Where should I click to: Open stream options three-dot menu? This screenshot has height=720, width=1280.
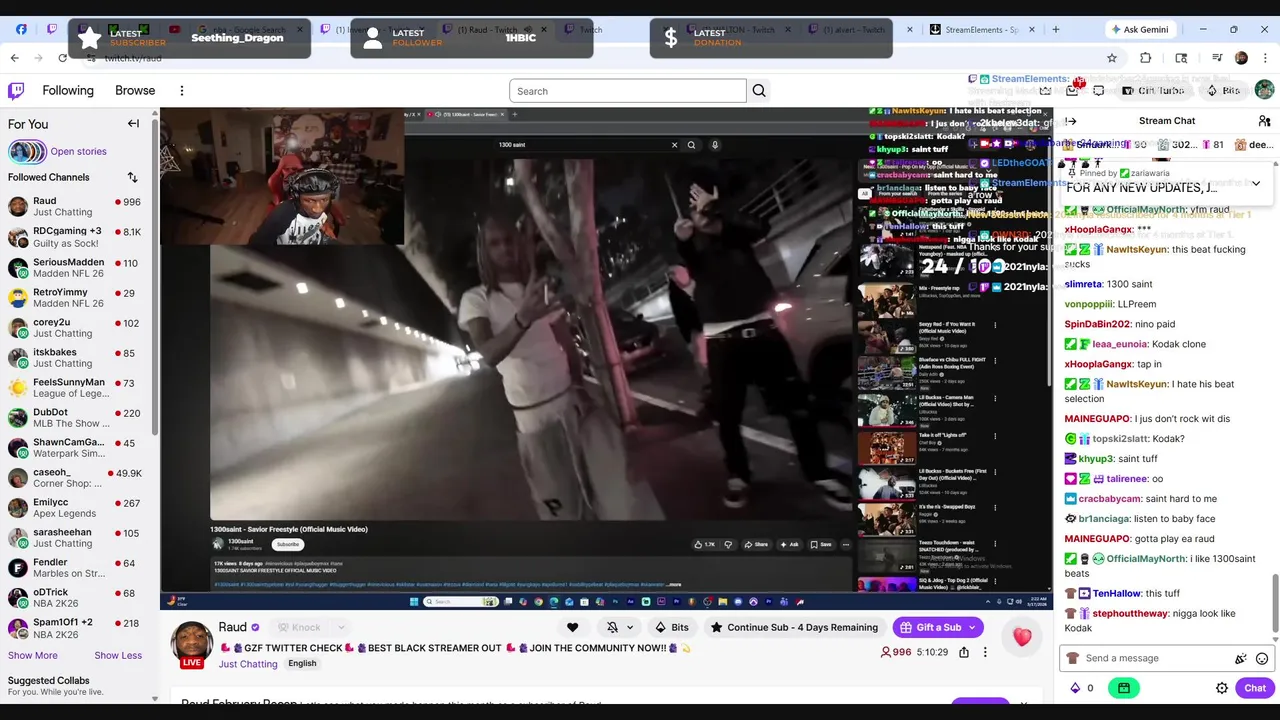click(985, 652)
